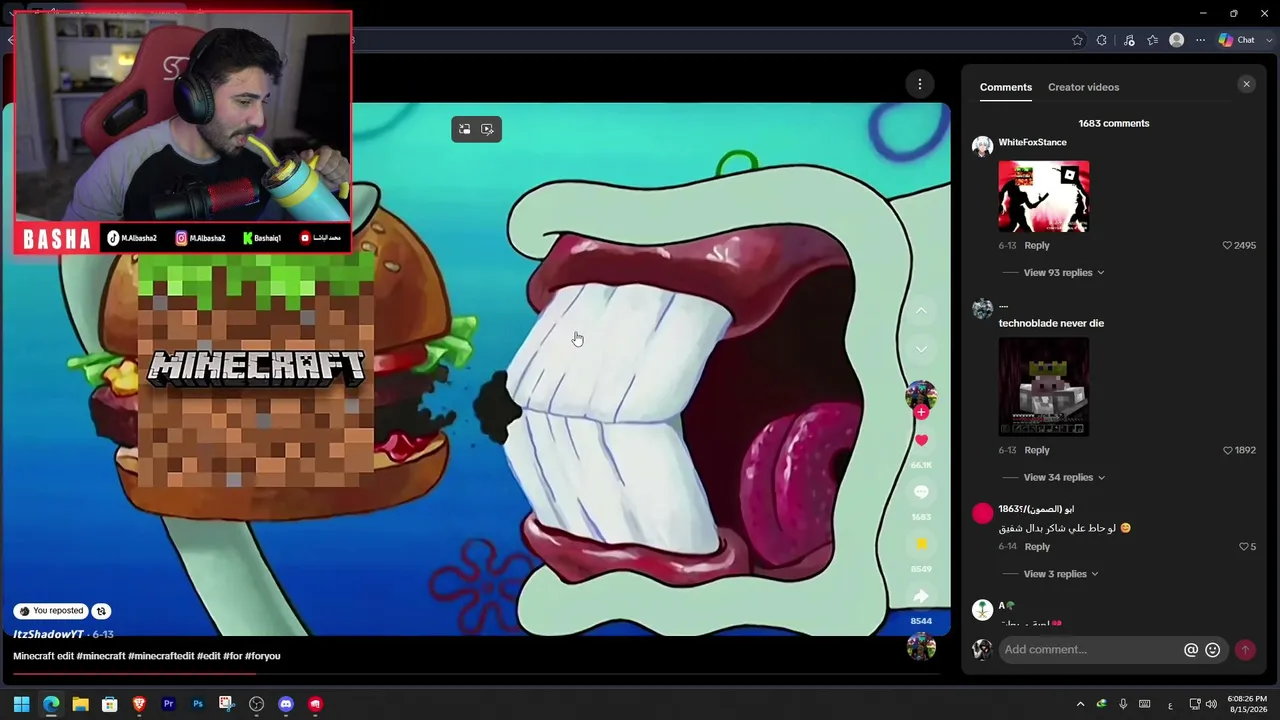
Task: Open the Snipping Tool from the taskbar
Action: pyautogui.click(x=227, y=704)
